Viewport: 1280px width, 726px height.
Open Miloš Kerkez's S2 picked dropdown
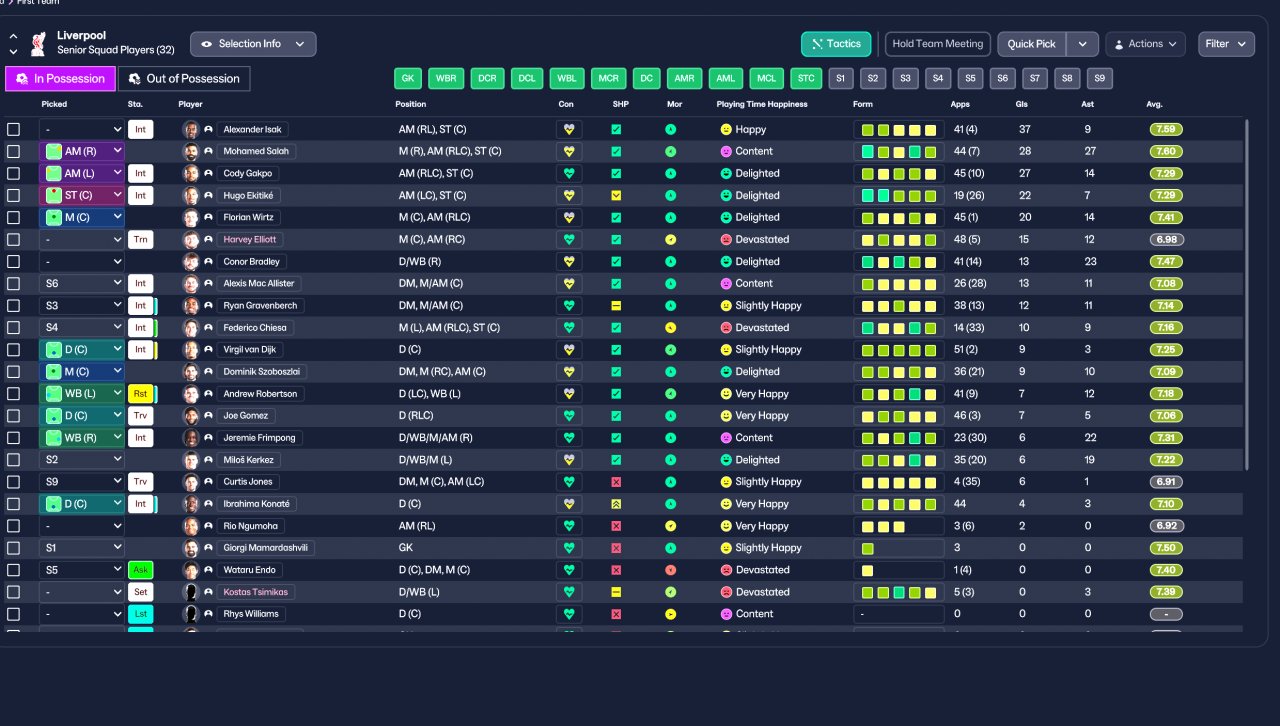point(82,459)
